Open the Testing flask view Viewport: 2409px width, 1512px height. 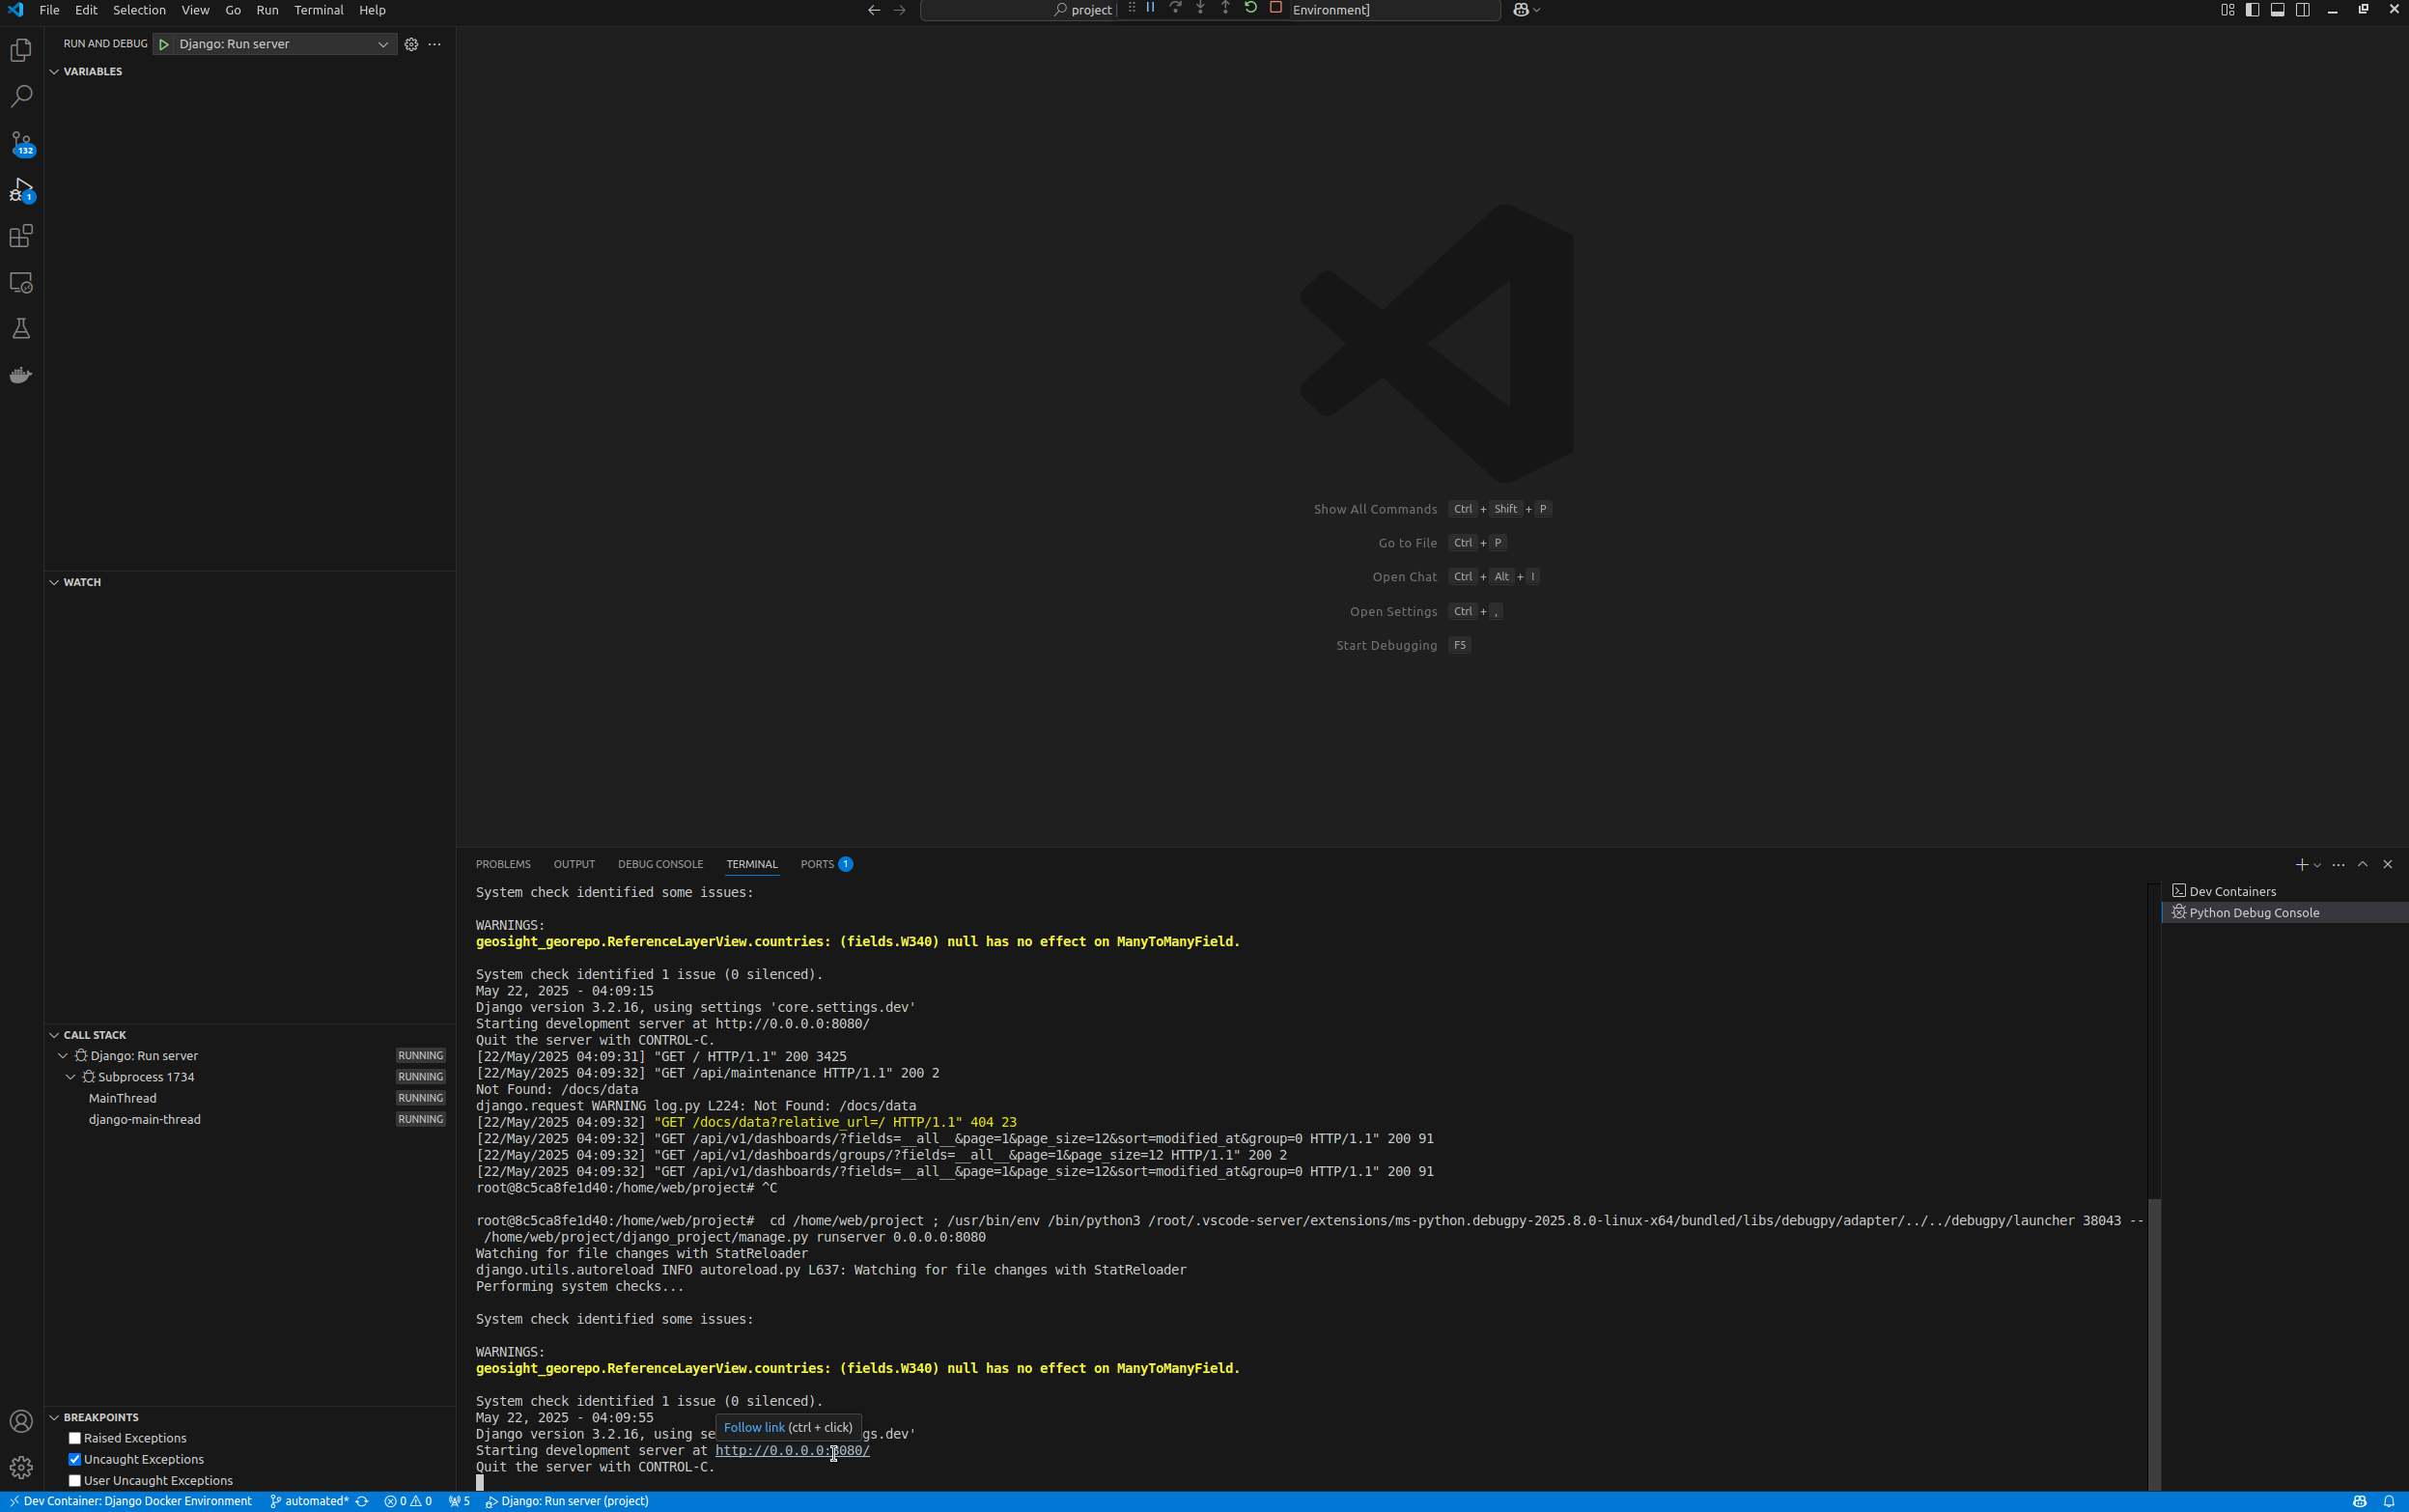[21, 329]
